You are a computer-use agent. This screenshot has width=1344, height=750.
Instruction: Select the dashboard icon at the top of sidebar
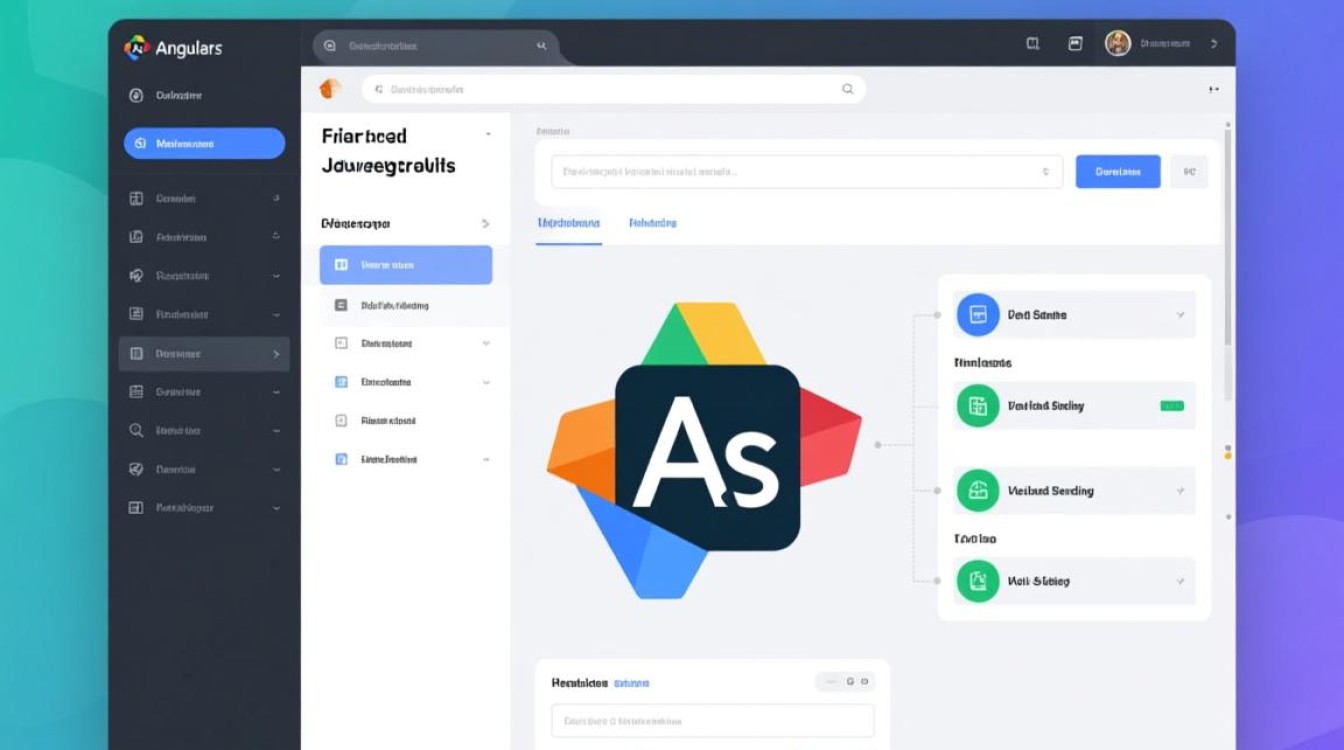tap(135, 95)
